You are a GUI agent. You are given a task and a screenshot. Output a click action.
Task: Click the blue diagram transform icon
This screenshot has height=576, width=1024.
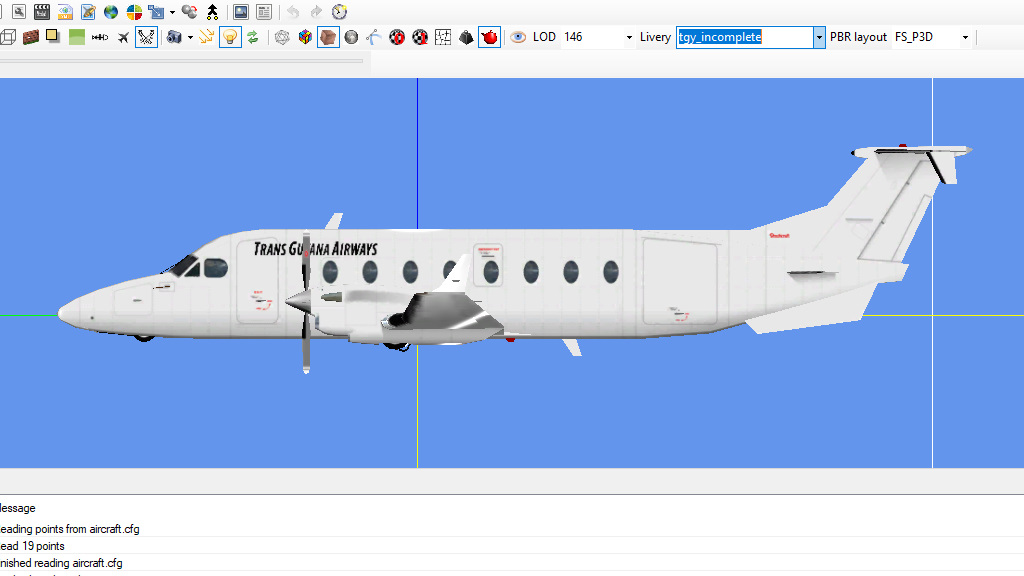tap(156, 12)
